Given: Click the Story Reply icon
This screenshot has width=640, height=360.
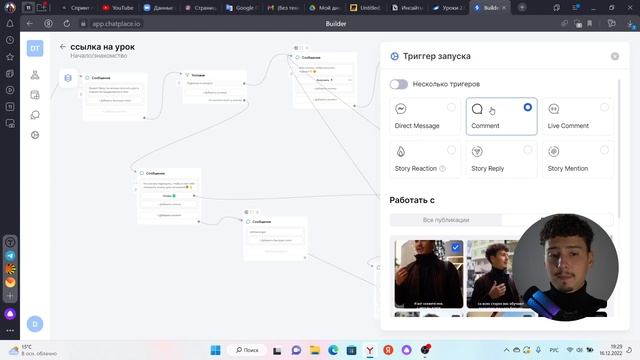Looking at the screenshot, I should [x=477, y=151].
